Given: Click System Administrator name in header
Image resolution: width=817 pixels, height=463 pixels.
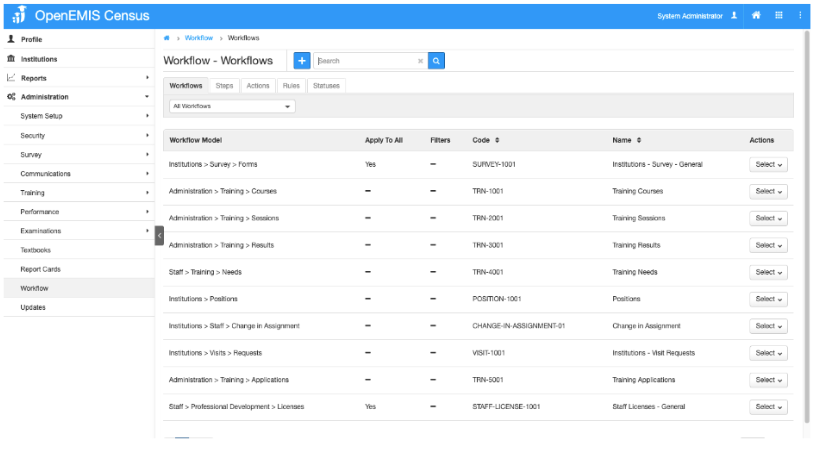Looking at the screenshot, I should pos(690,16).
